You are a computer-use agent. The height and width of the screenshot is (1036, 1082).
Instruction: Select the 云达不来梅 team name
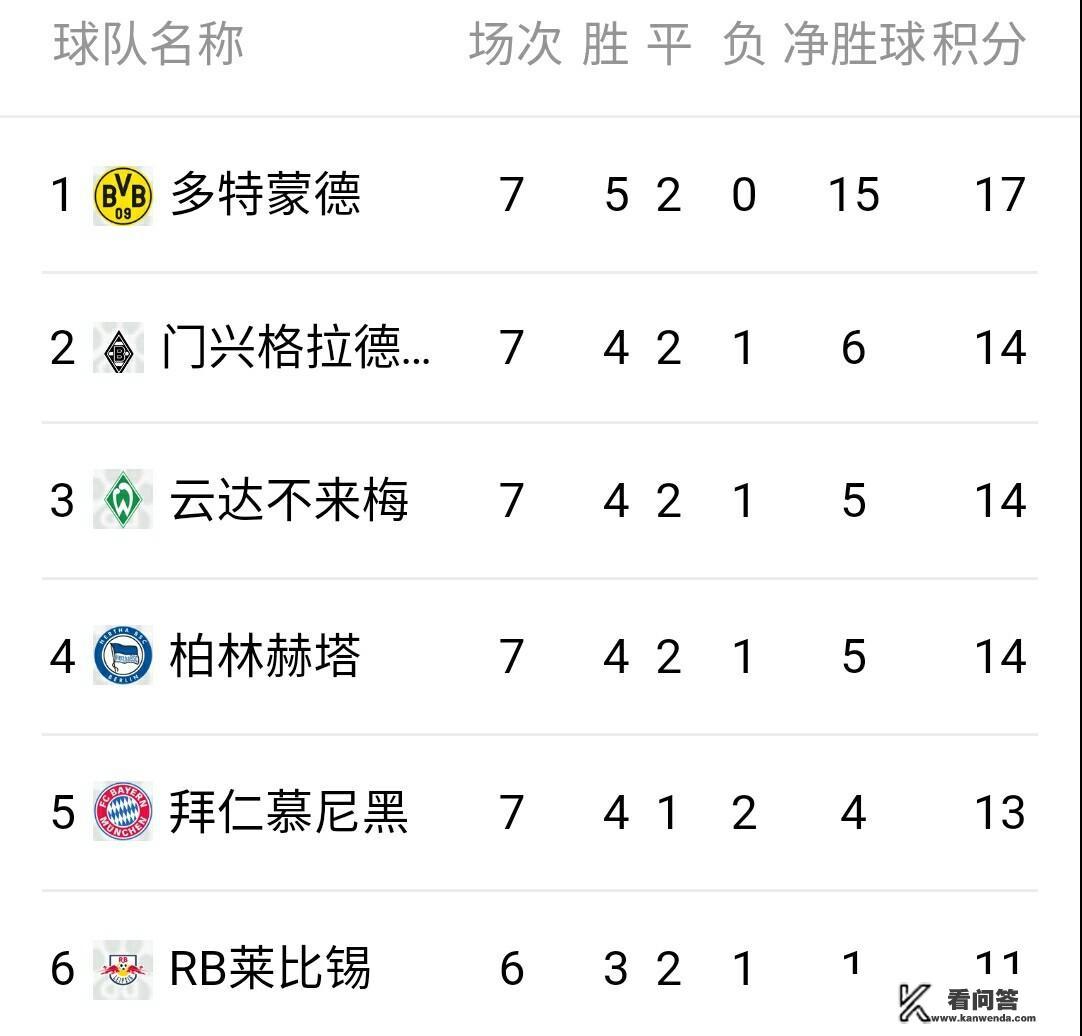(289, 500)
